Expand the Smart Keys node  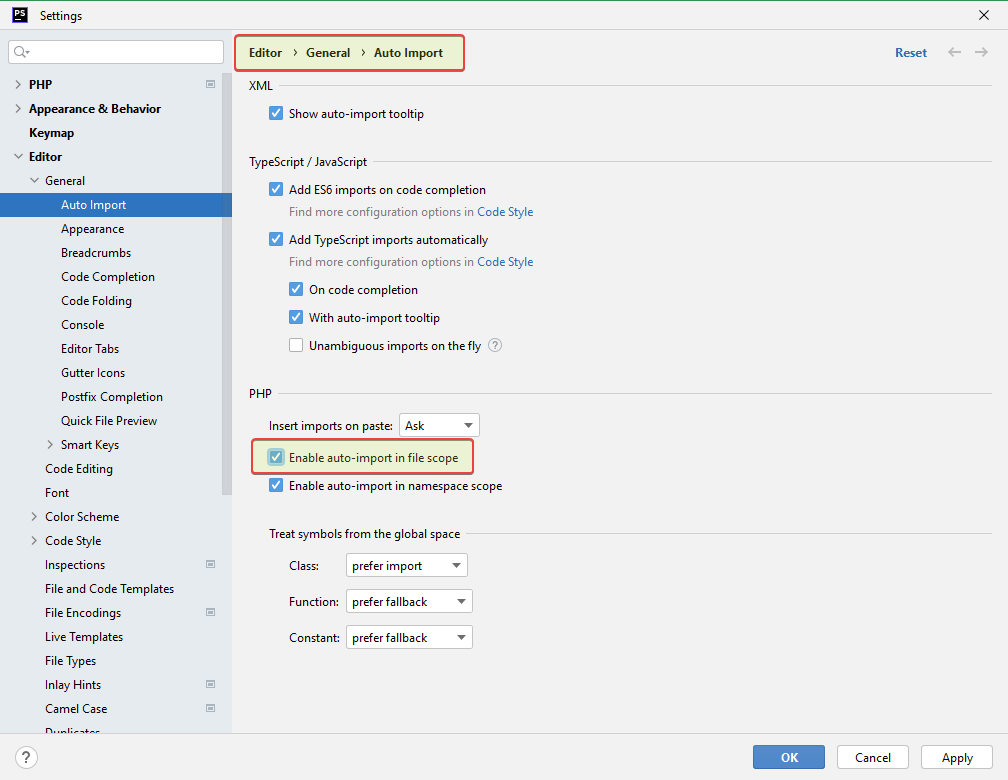point(50,444)
